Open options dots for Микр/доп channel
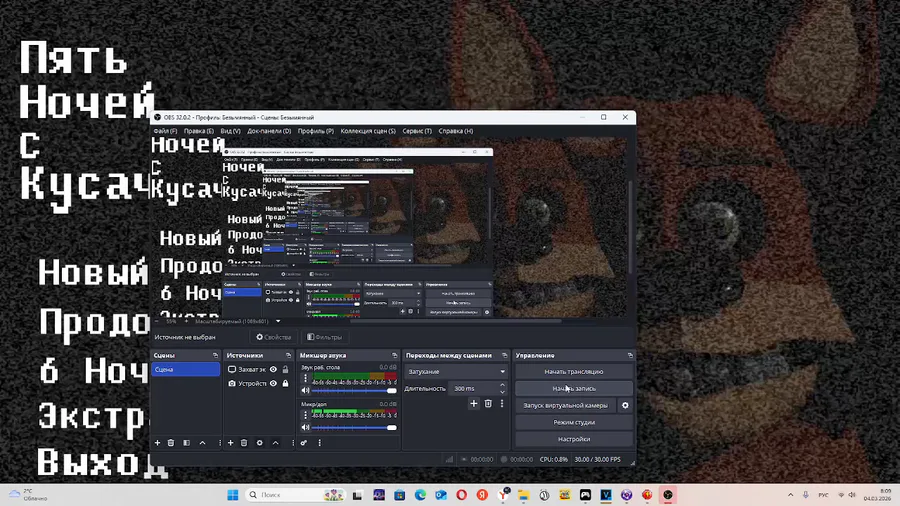Screen dimensions: 900x506 pos(305,415)
